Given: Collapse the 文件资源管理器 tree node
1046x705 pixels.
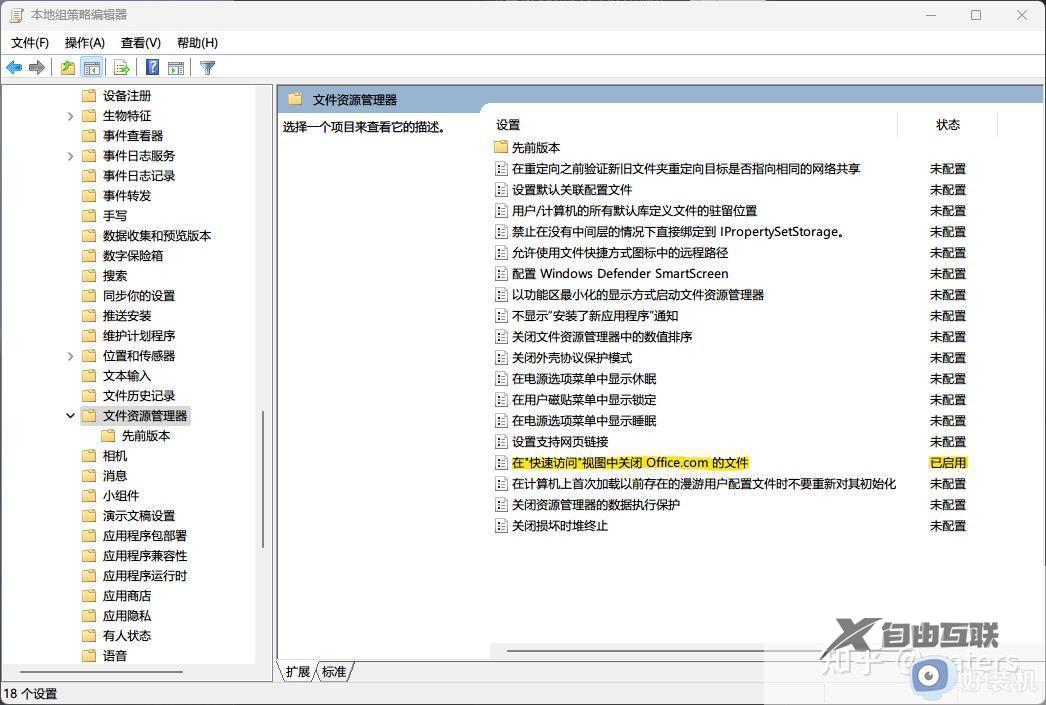Looking at the screenshot, I should click(x=70, y=415).
